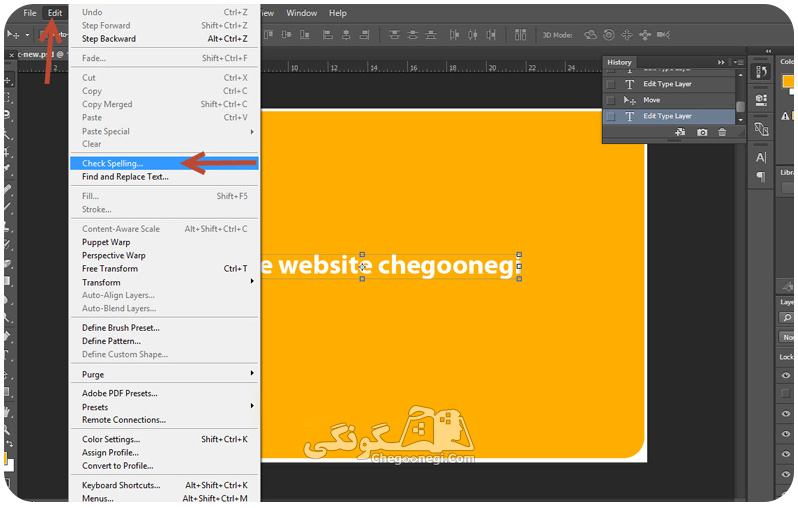Screen dimensions: 798x508
Task: Click the History panel scroll down arrow
Action: [x=740, y=120]
